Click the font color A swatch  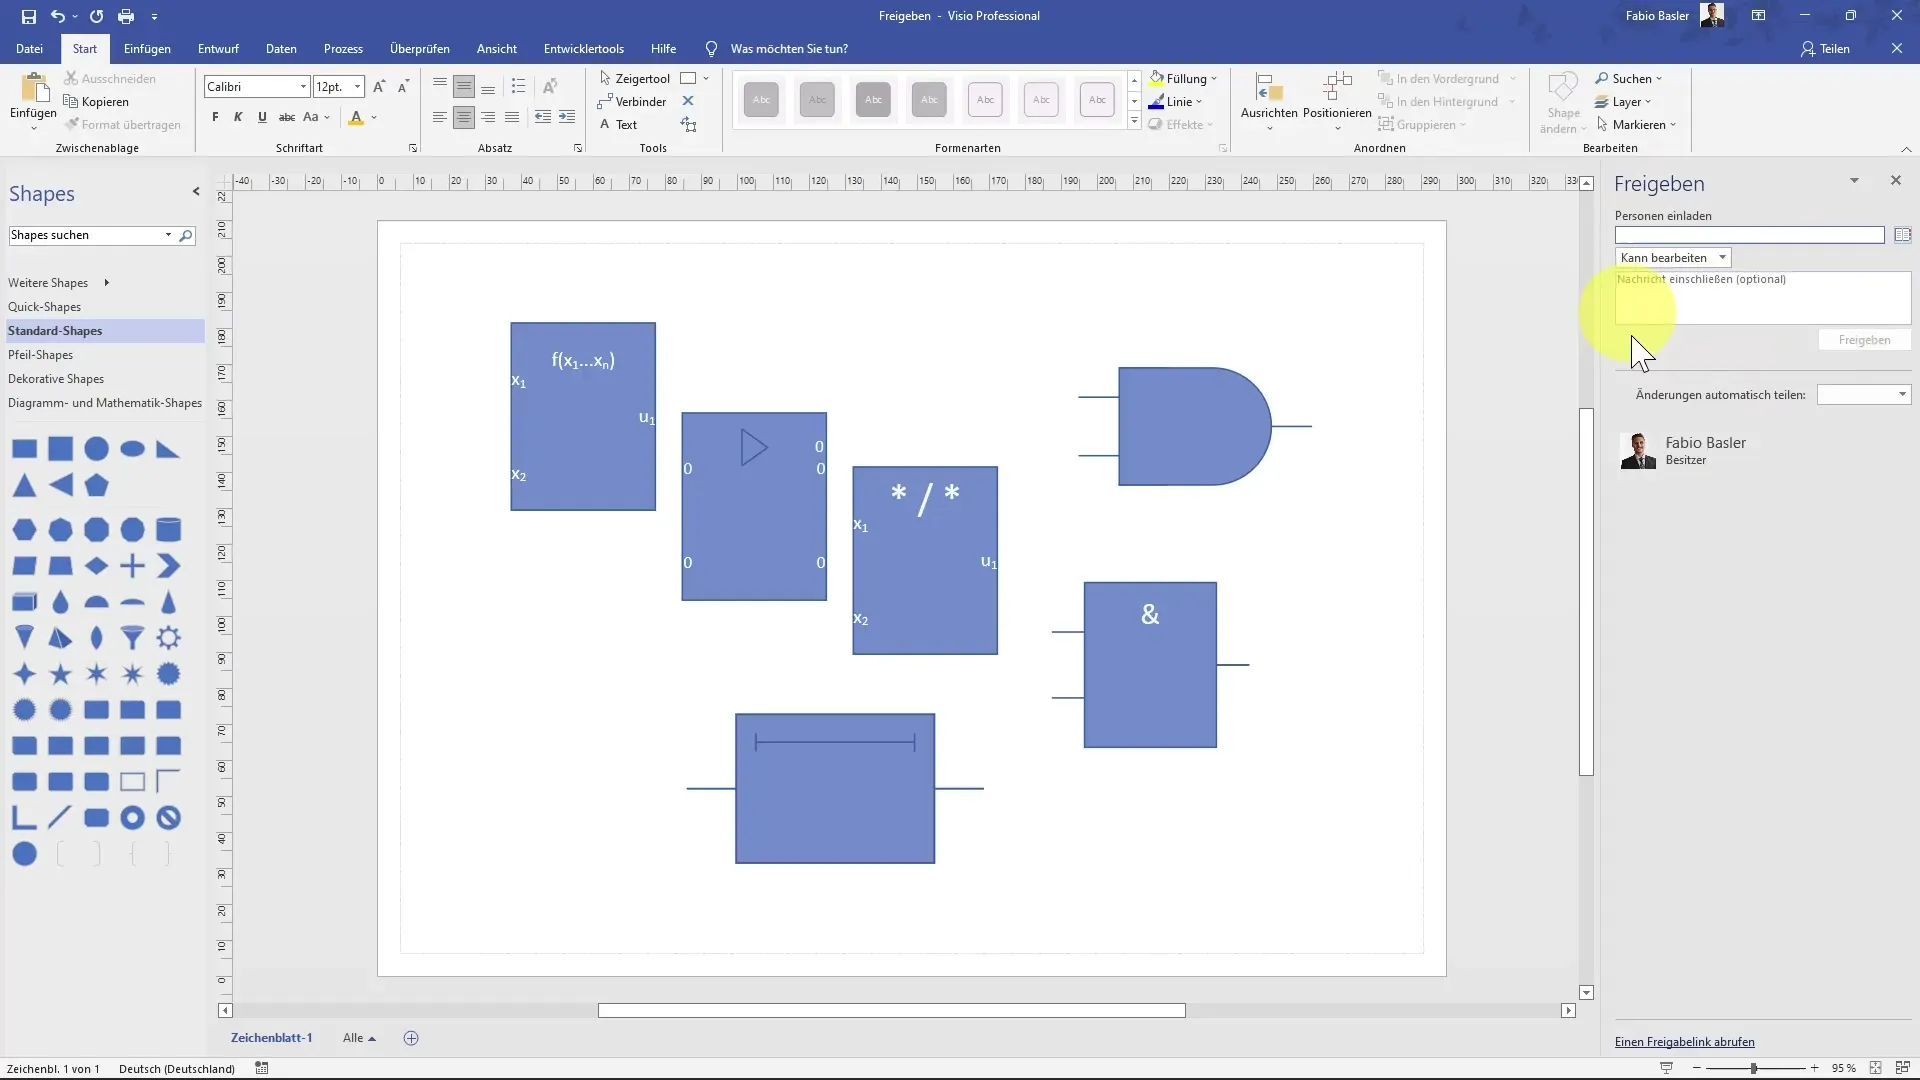pos(356,117)
